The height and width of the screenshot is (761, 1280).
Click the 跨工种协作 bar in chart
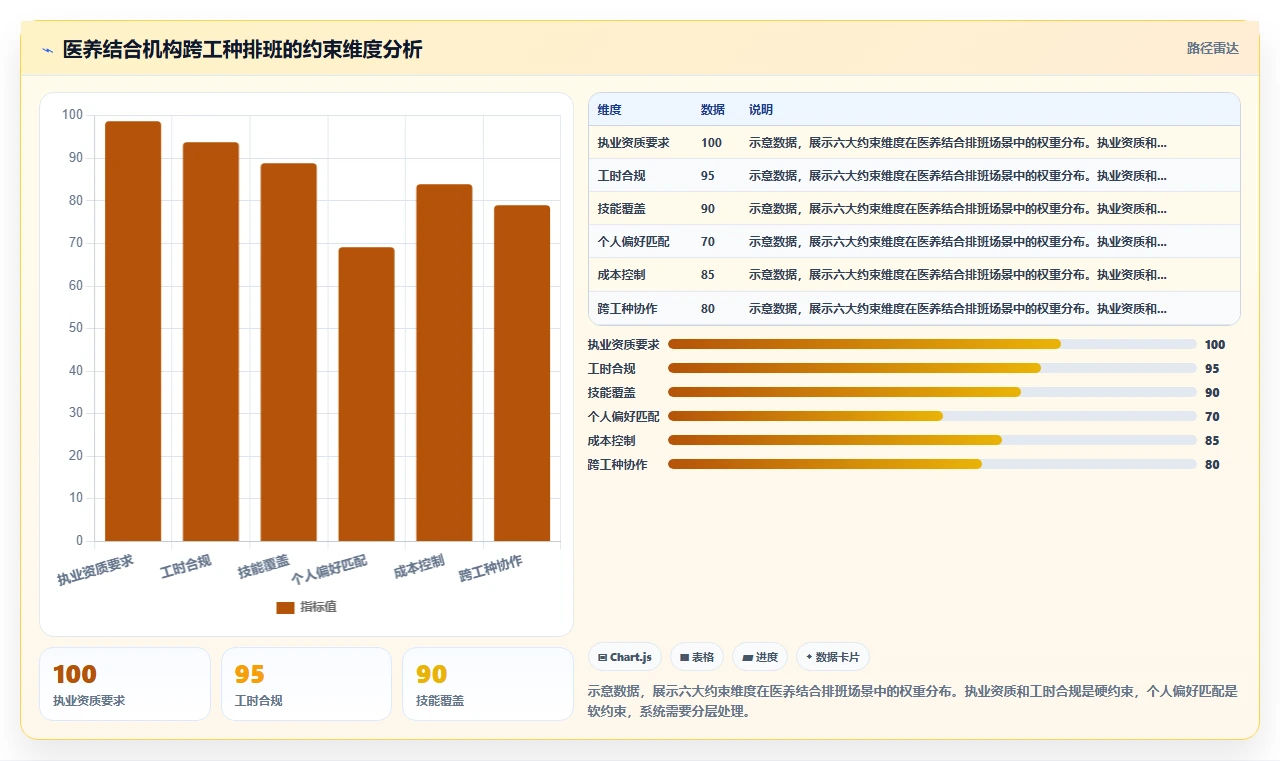click(x=522, y=373)
